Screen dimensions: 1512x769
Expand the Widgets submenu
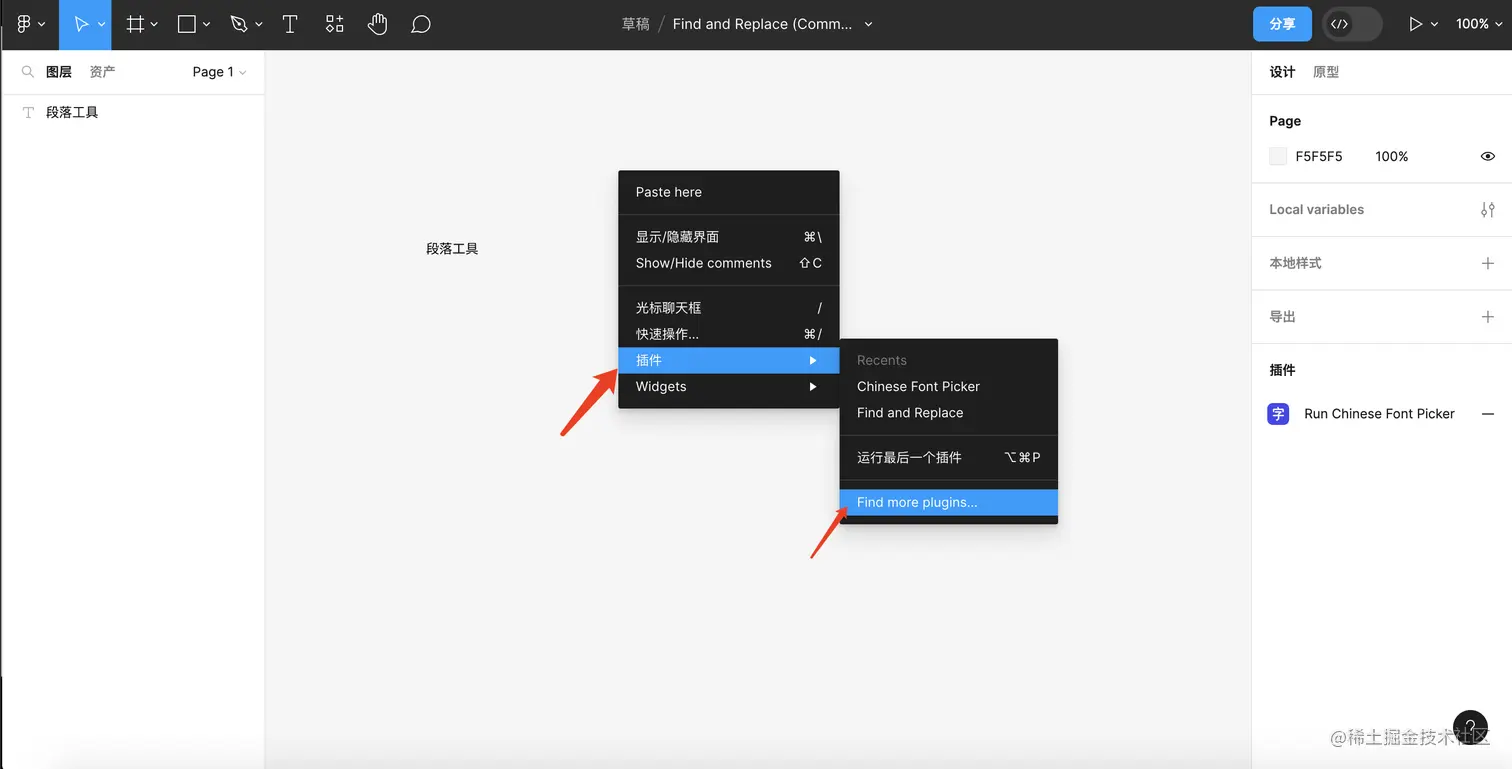[728, 387]
